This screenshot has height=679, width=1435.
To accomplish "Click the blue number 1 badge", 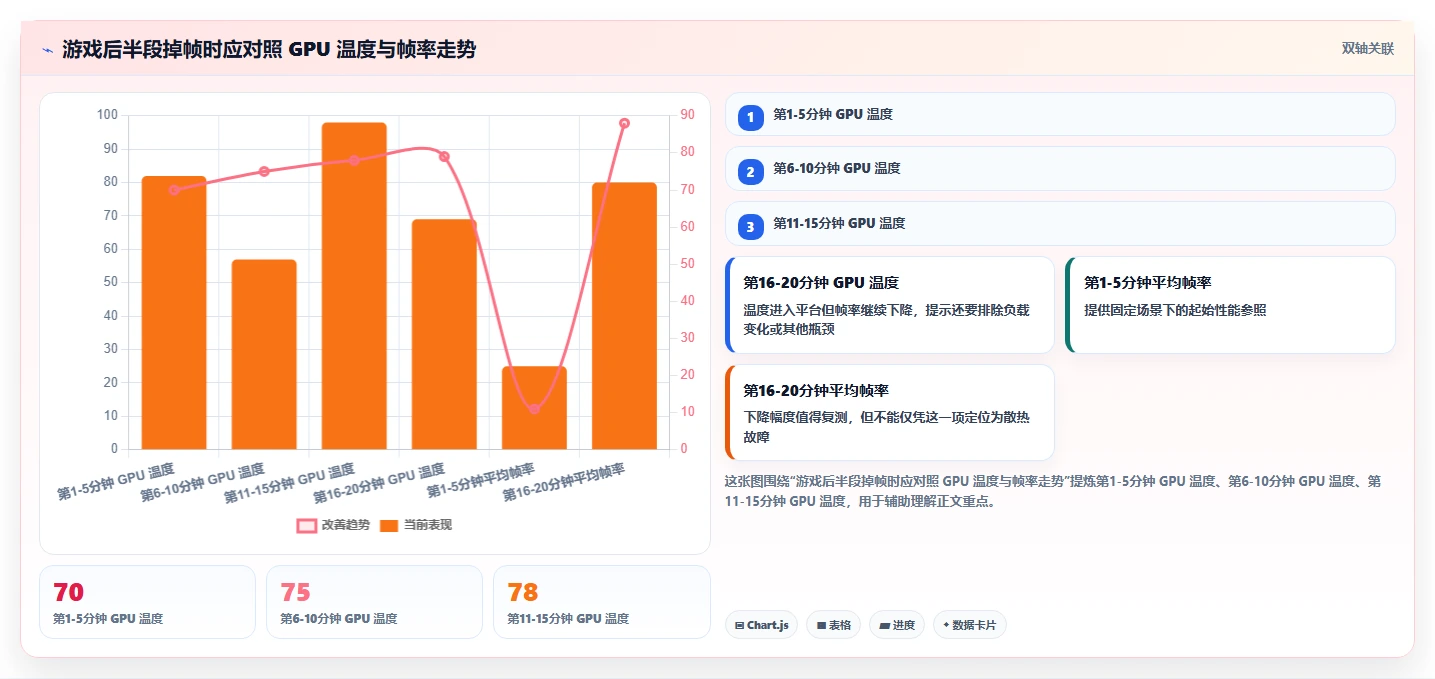I will tap(750, 117).
